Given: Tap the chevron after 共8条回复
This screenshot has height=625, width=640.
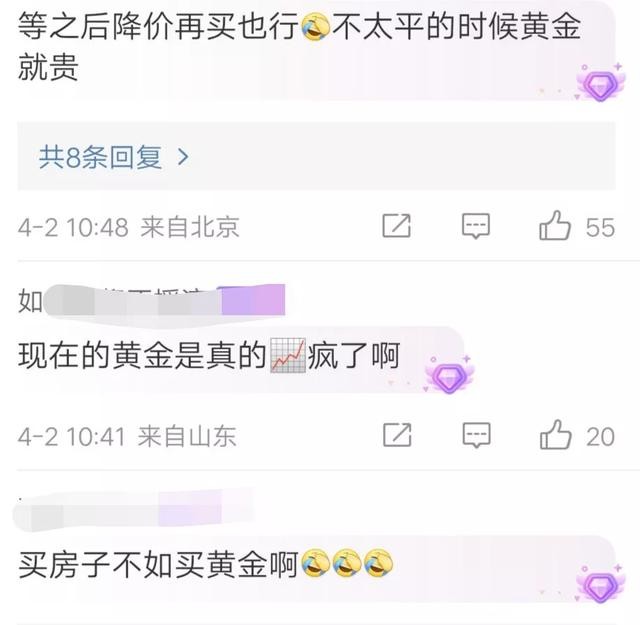Looking at the screenshot, I should 184,157.
